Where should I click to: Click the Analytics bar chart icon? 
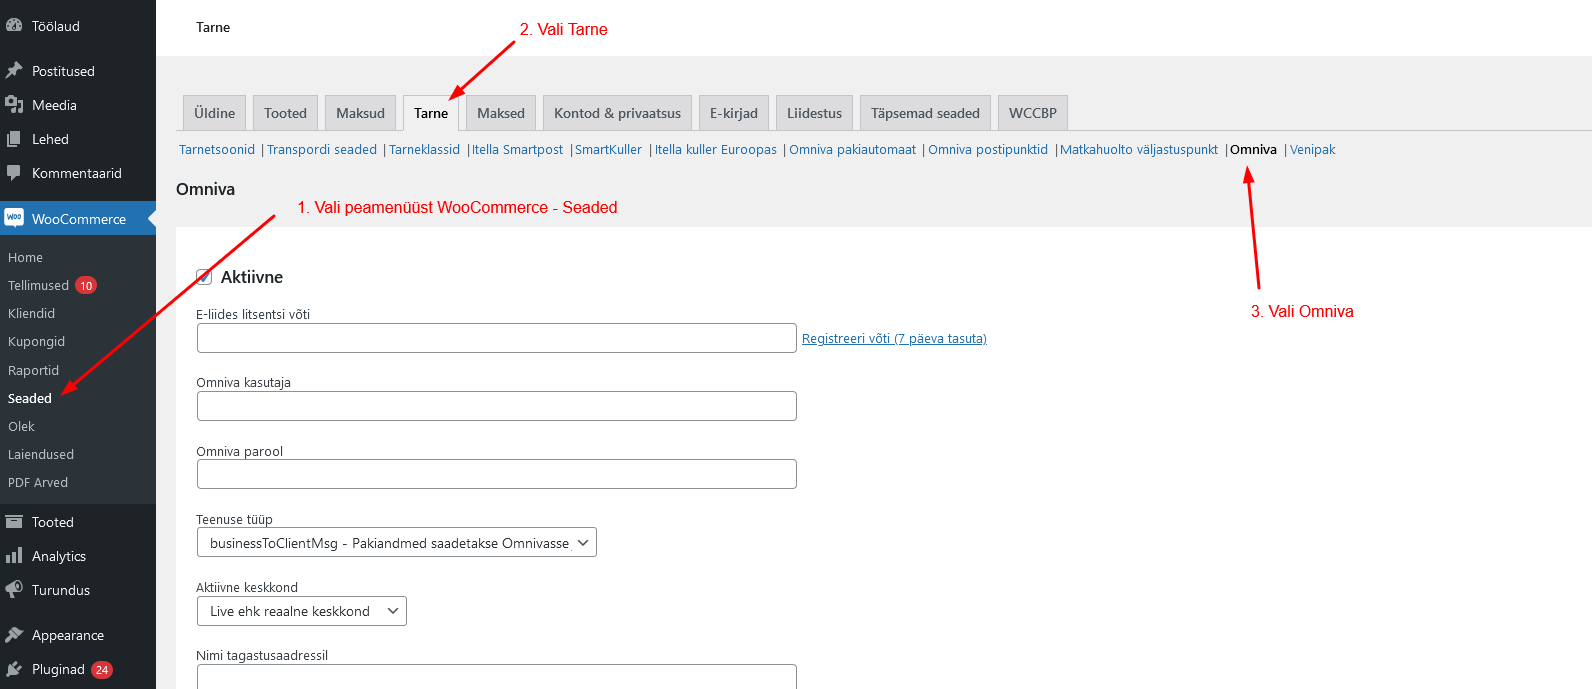coord(14,556)
